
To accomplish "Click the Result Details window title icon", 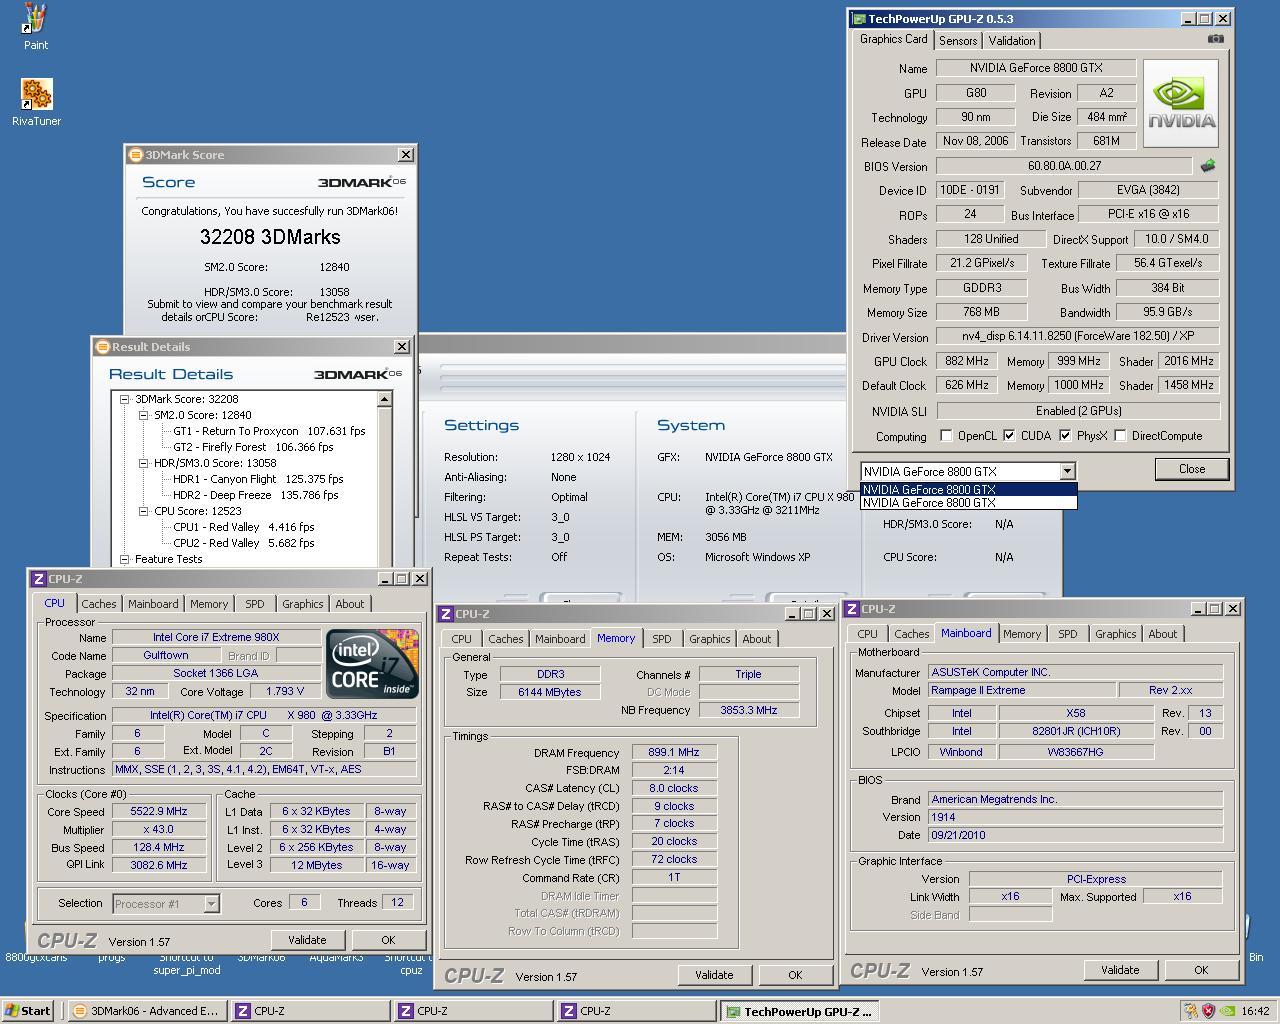I will tap(102, 347).
